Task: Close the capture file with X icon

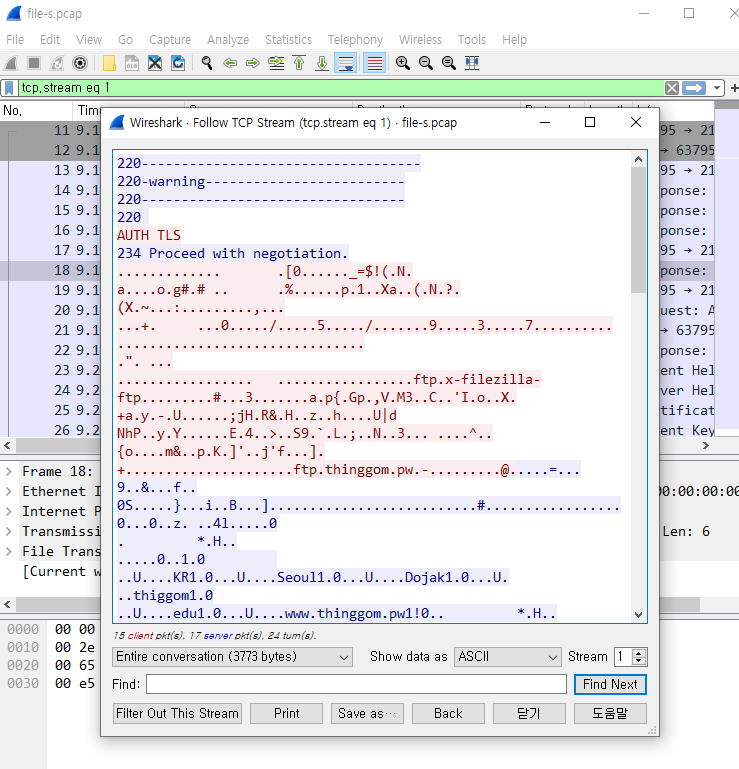Action: pyautogui.click(x=155, y=63)
